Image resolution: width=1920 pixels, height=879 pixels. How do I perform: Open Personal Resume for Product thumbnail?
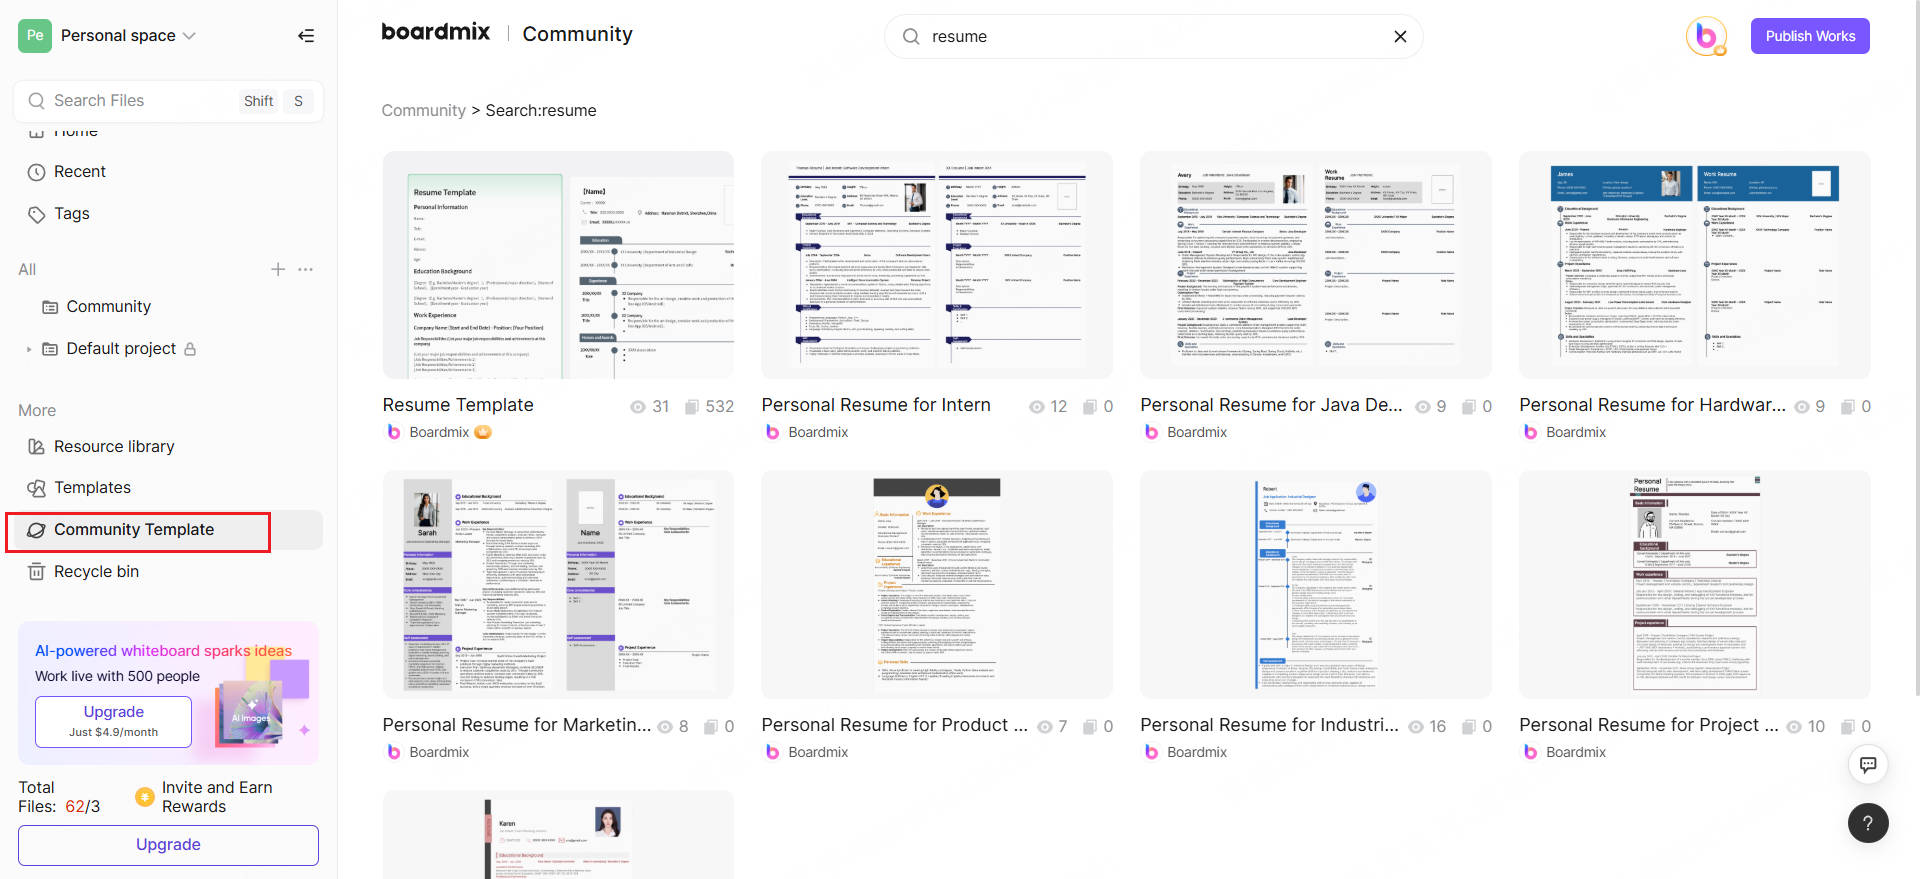[937, 585]
